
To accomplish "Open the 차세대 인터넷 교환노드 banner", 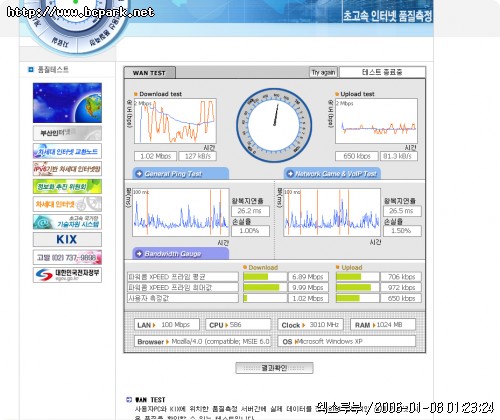I will [x=67, y=151].
